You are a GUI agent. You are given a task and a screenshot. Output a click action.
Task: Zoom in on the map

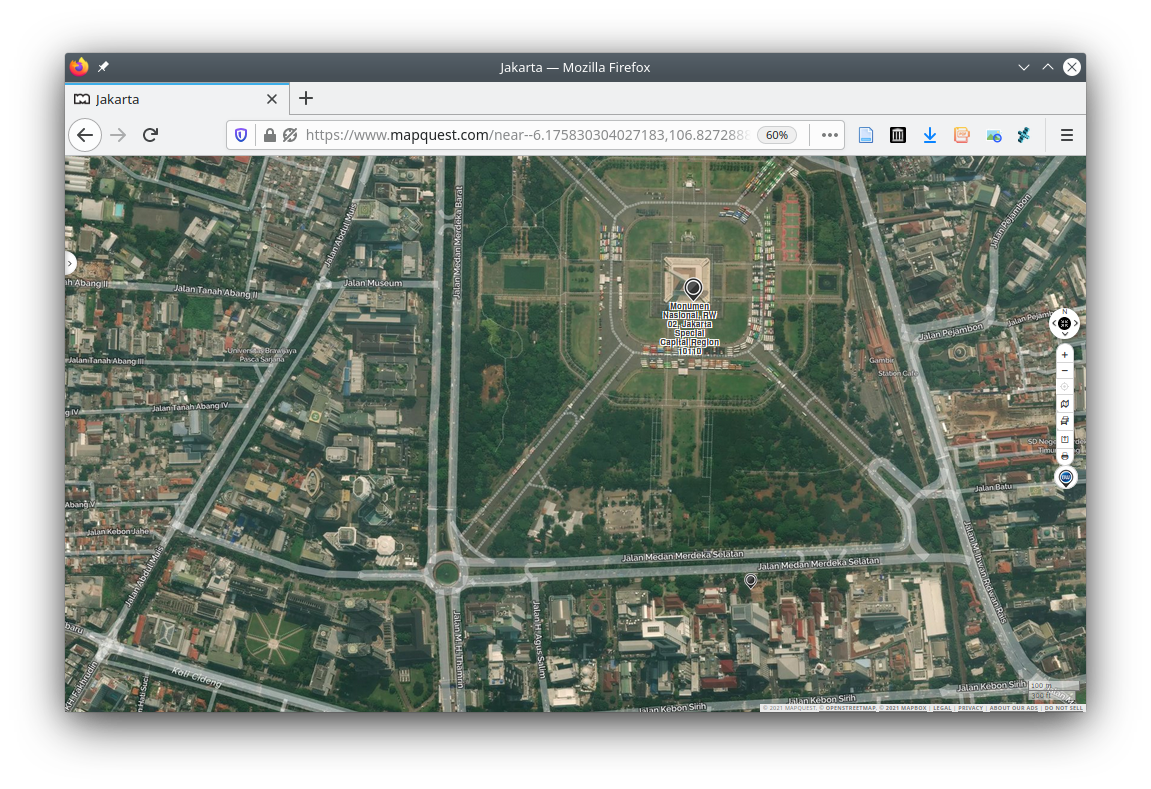pos(1064,355)
